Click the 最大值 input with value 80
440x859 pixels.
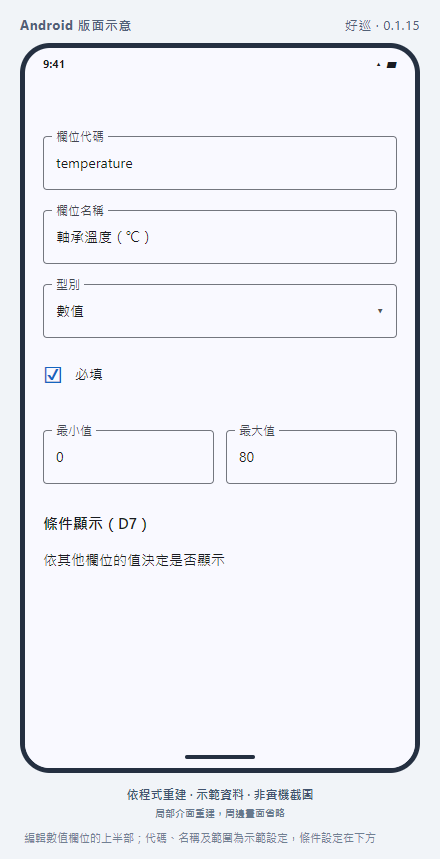click(311, 457)
